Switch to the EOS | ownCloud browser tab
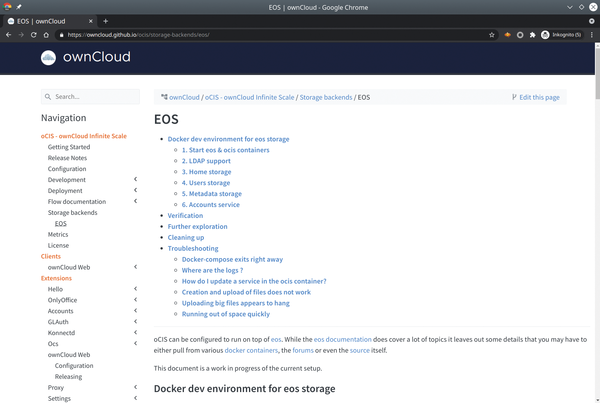The height and width of the screenshot is (403, 600). [x=48, y=21]
